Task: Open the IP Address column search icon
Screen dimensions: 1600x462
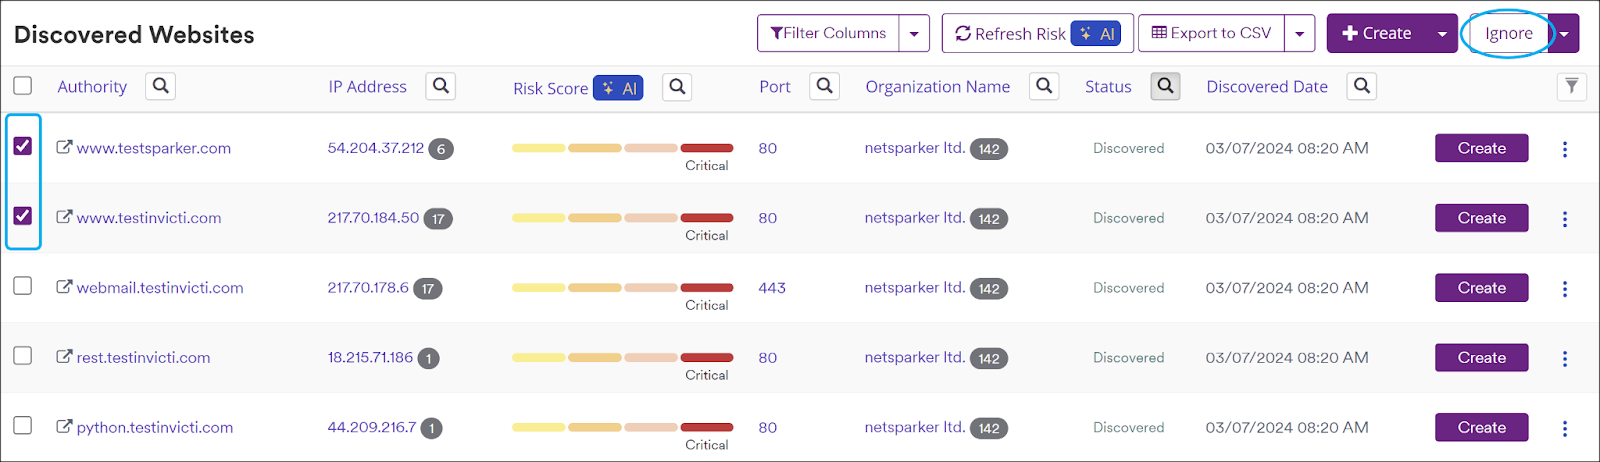Action: (x=441, y=87)
